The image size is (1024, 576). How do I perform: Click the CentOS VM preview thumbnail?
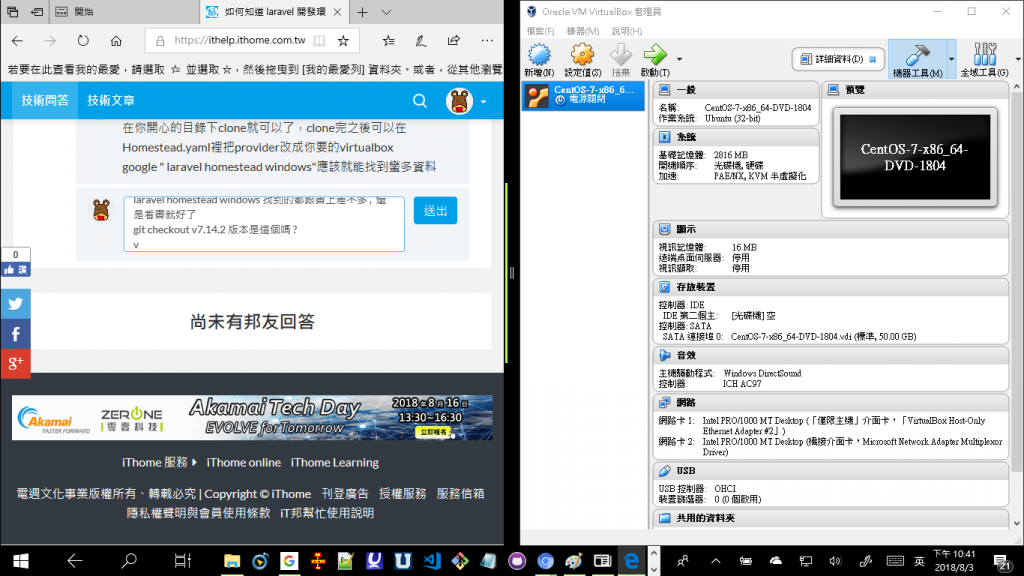pos(915,157)
